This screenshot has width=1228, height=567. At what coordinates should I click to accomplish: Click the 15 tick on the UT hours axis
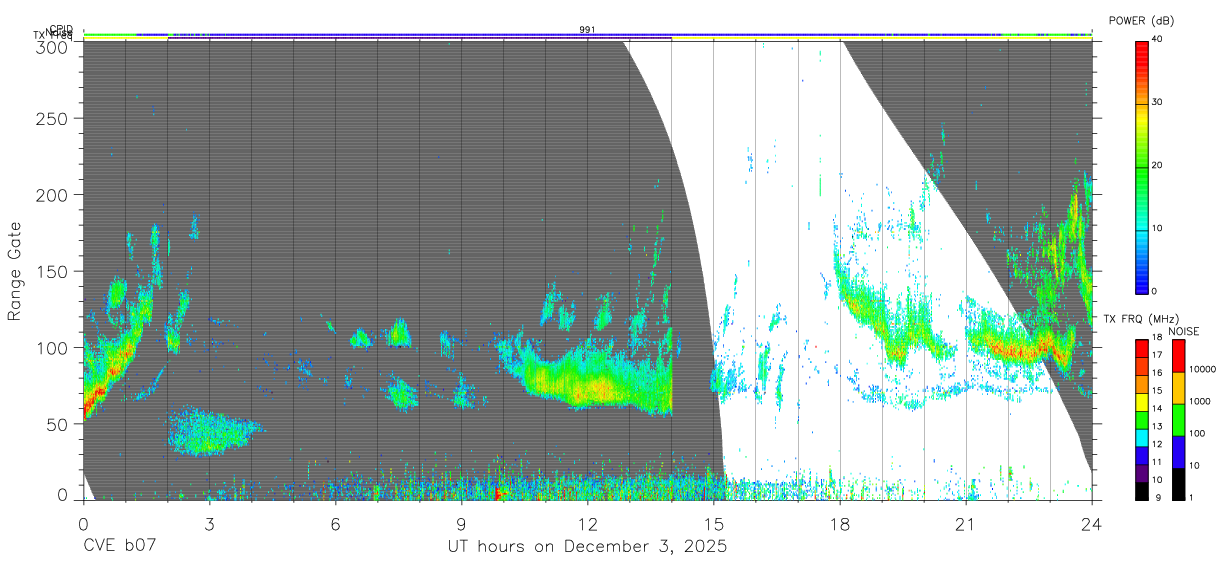coord(713,524)
